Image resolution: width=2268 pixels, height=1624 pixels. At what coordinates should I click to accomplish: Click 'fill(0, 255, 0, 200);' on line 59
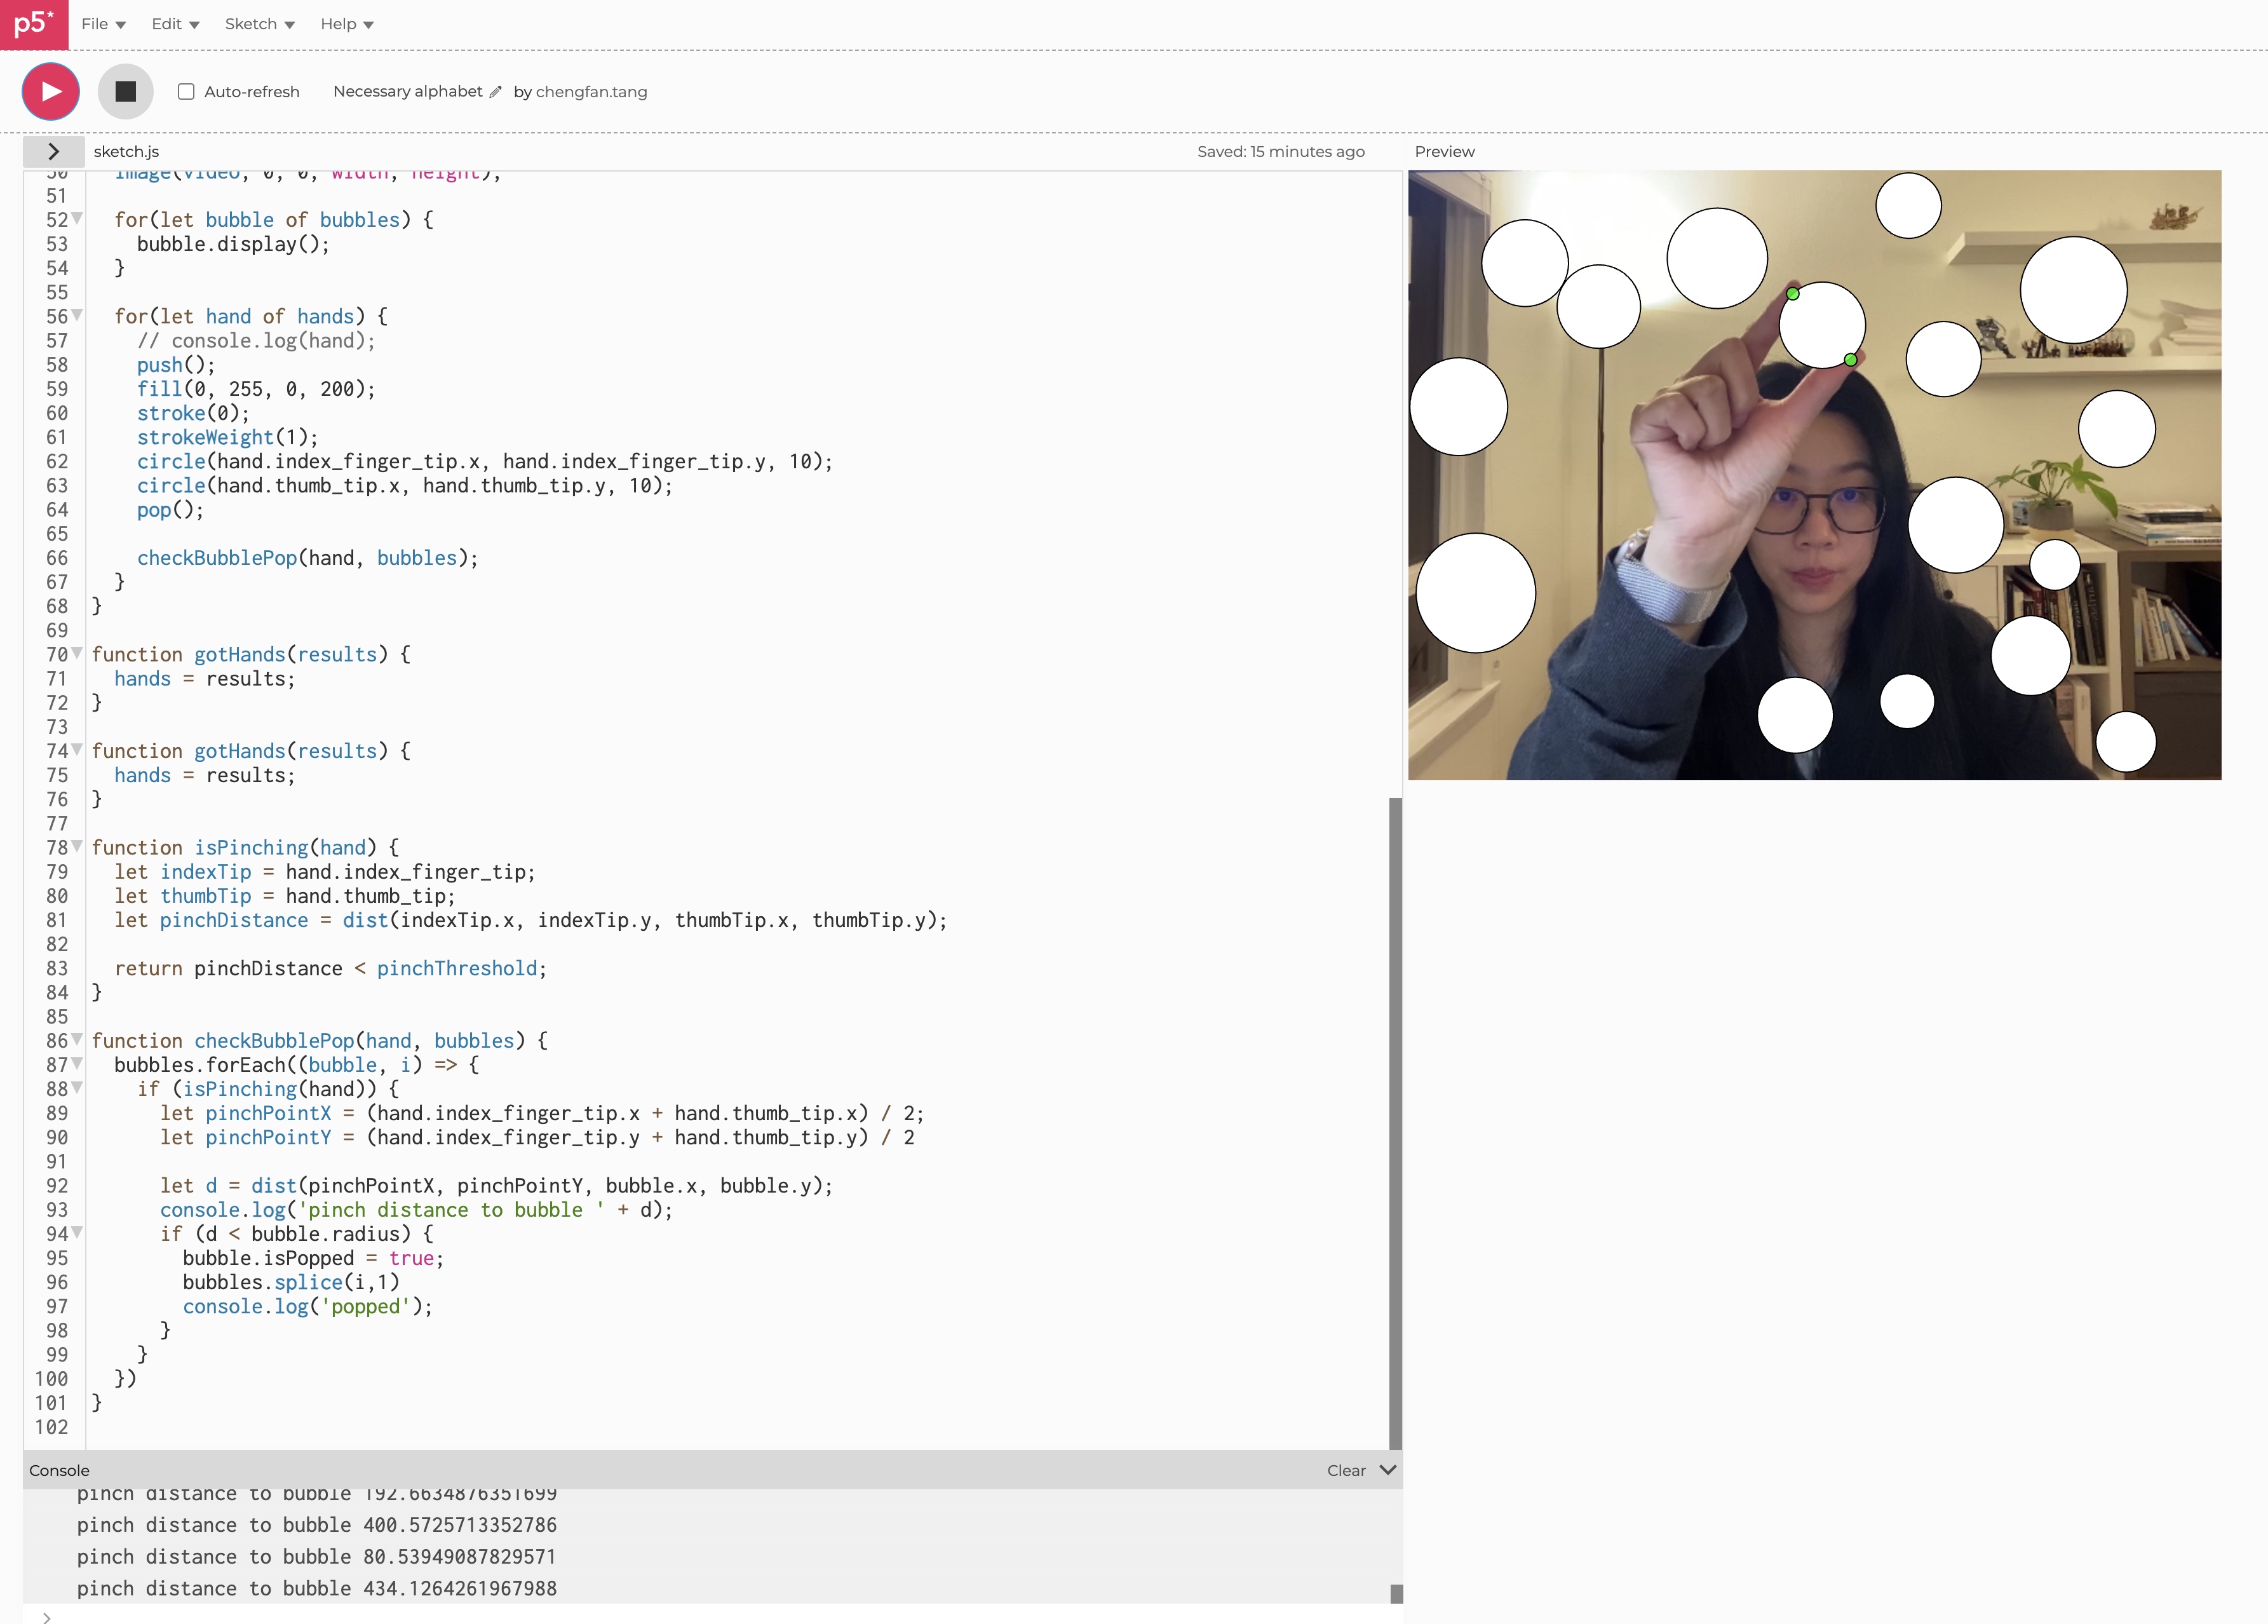click(x=256, y=389)
